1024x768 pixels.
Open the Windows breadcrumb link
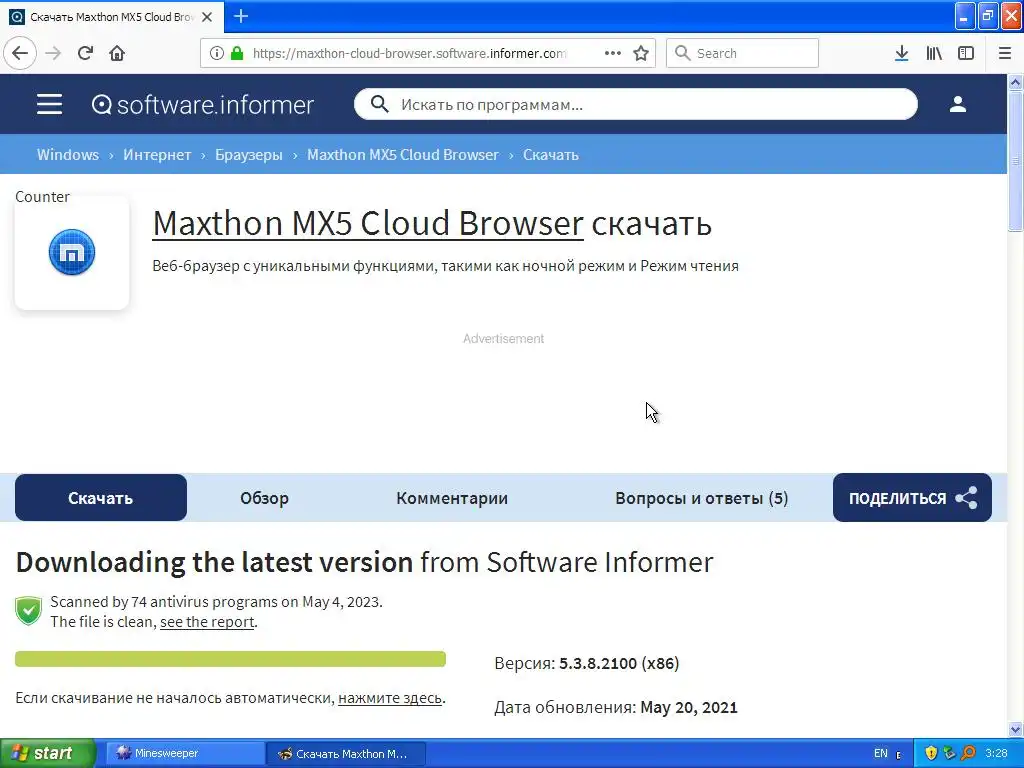(x=68, y=155)
